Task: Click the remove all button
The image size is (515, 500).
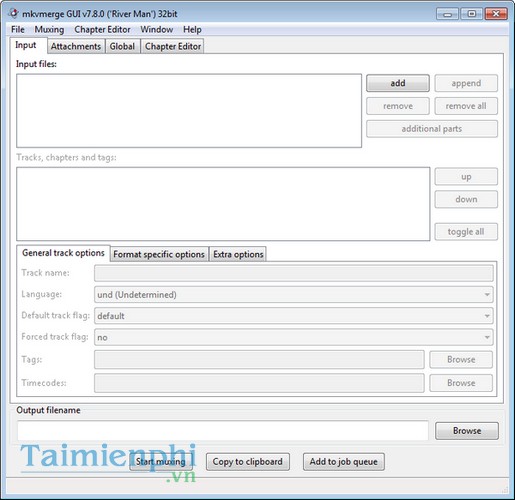Action: click(x=466, y=106)
